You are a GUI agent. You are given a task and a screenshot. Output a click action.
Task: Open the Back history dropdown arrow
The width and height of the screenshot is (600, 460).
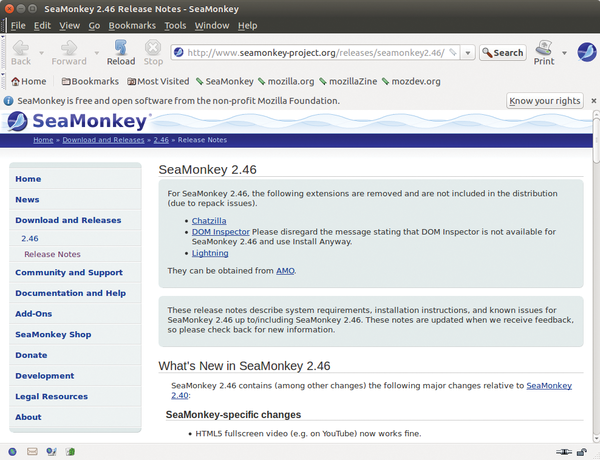41,53
